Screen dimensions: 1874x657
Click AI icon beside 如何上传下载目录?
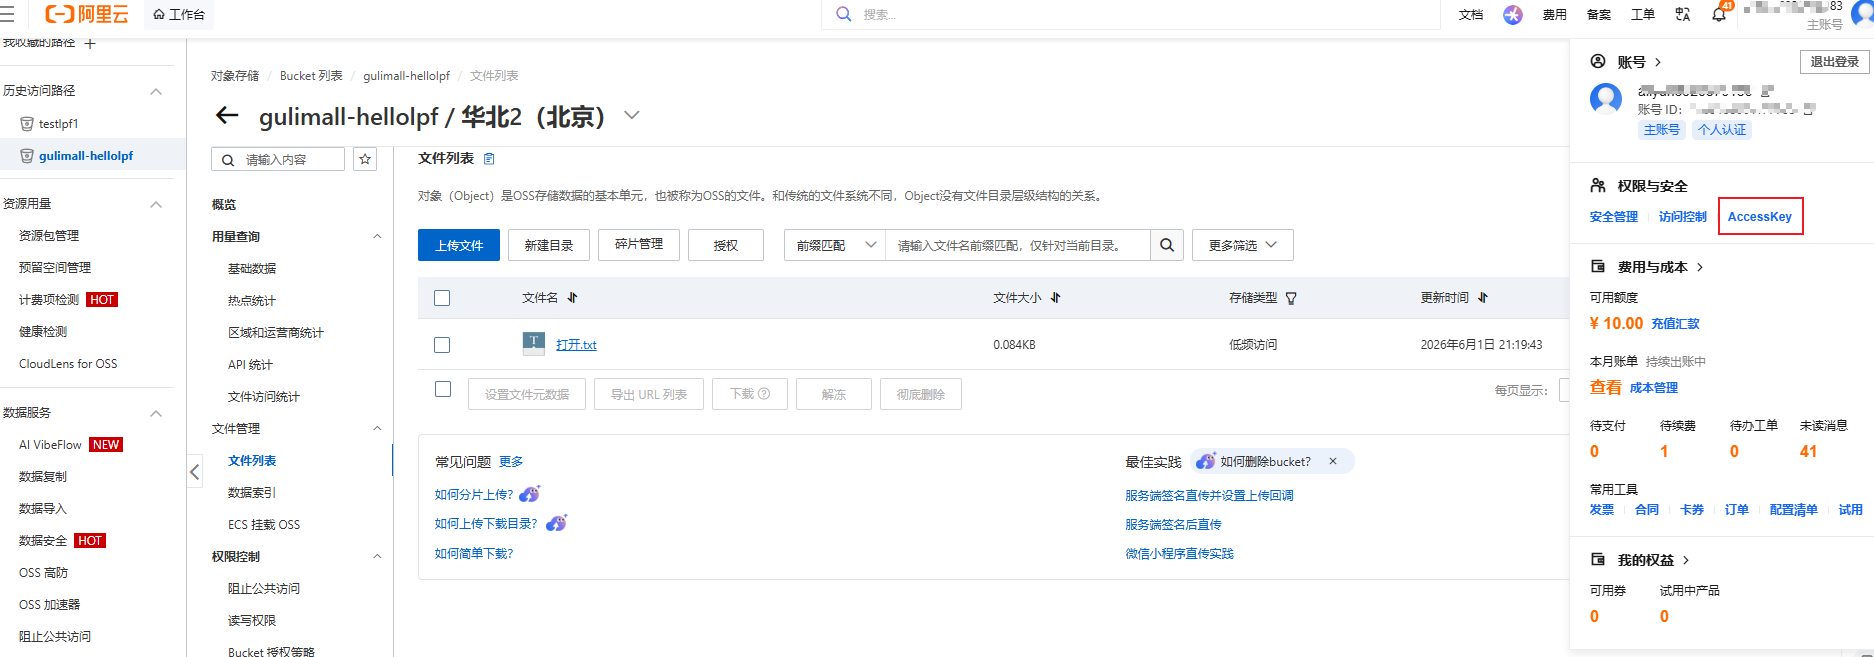pyautogui.click(x=556, y=523)
